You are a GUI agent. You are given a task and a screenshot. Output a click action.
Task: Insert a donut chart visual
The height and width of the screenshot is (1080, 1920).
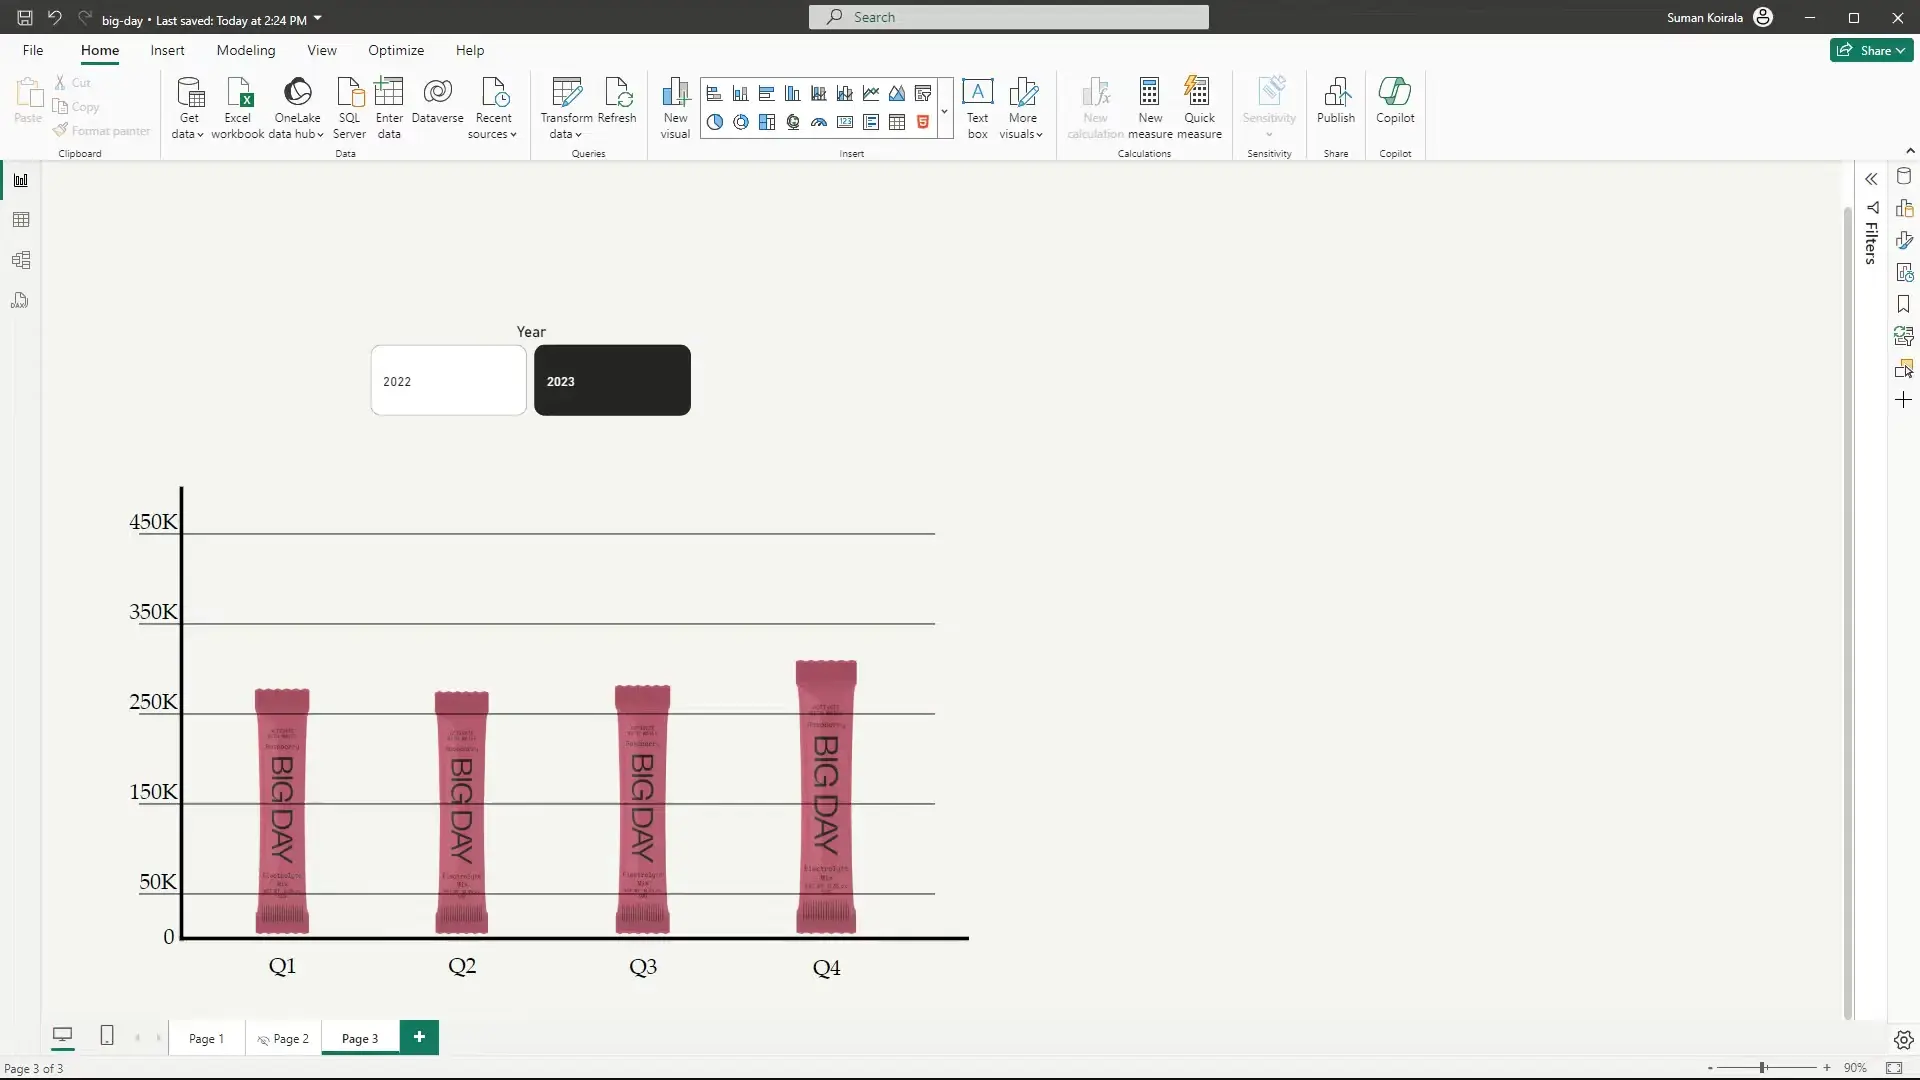(740, 122)
